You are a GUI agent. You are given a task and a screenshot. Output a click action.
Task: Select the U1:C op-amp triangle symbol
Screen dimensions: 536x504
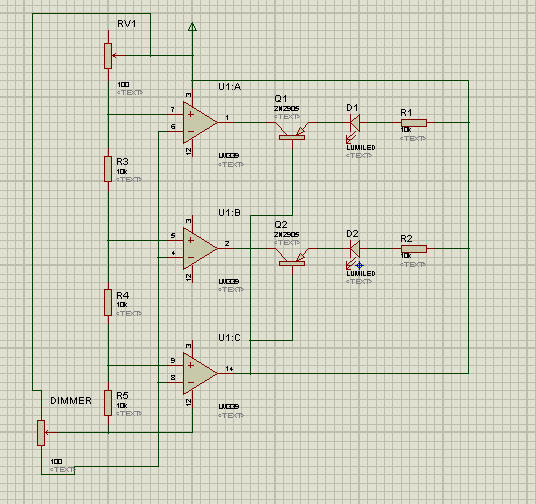point(200,373)
